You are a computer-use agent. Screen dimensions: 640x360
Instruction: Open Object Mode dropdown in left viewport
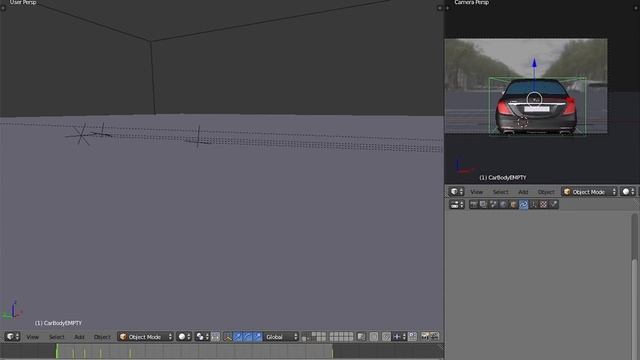146,337
